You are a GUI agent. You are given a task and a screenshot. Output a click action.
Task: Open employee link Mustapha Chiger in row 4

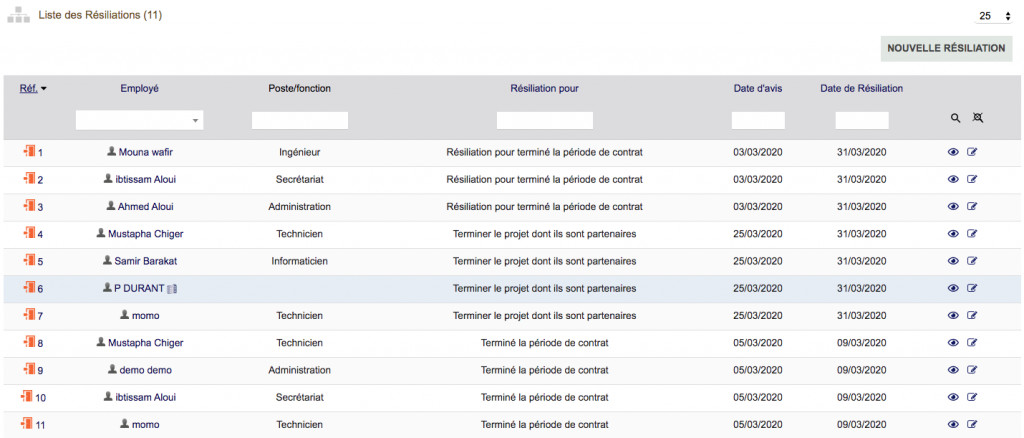(145, 234)
